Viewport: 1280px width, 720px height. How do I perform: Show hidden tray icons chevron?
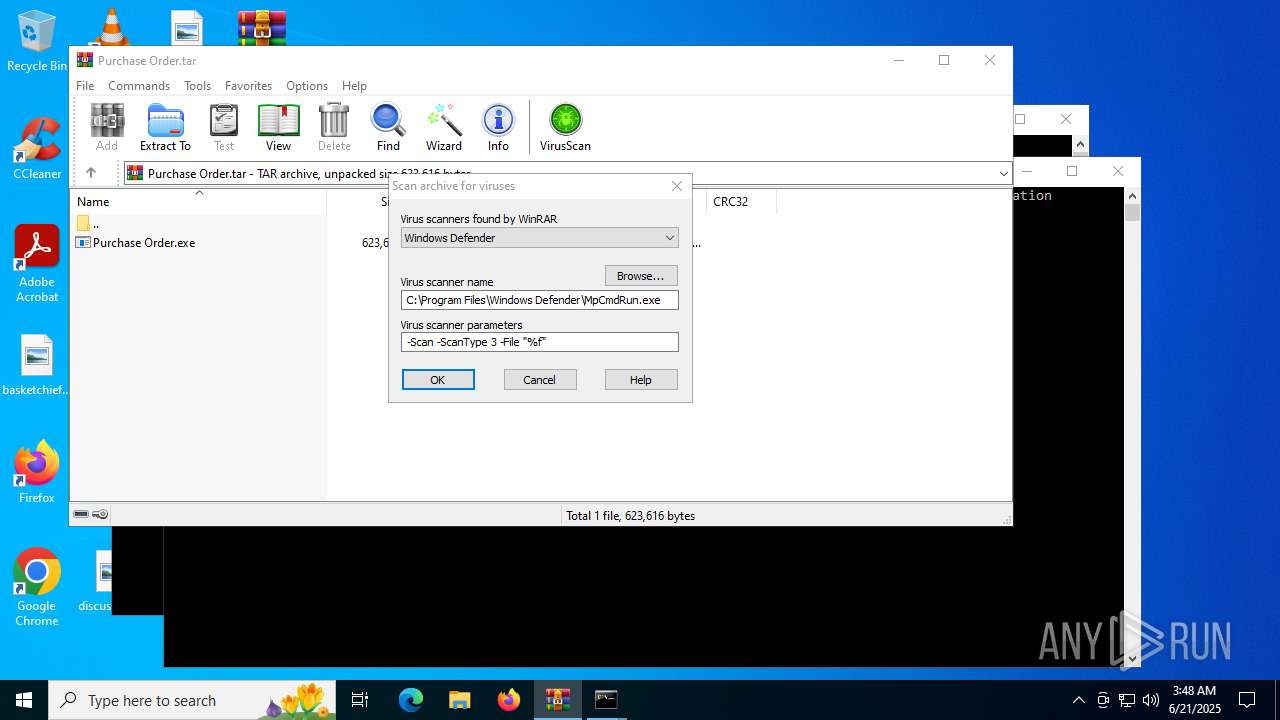pyautogui.click(x=1078, y=700)
